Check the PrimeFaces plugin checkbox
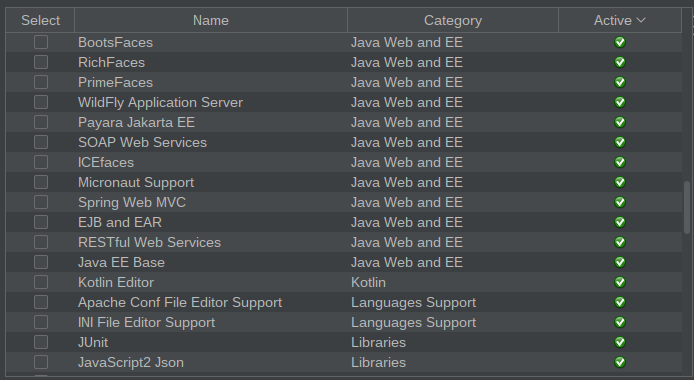 (41, 82)
